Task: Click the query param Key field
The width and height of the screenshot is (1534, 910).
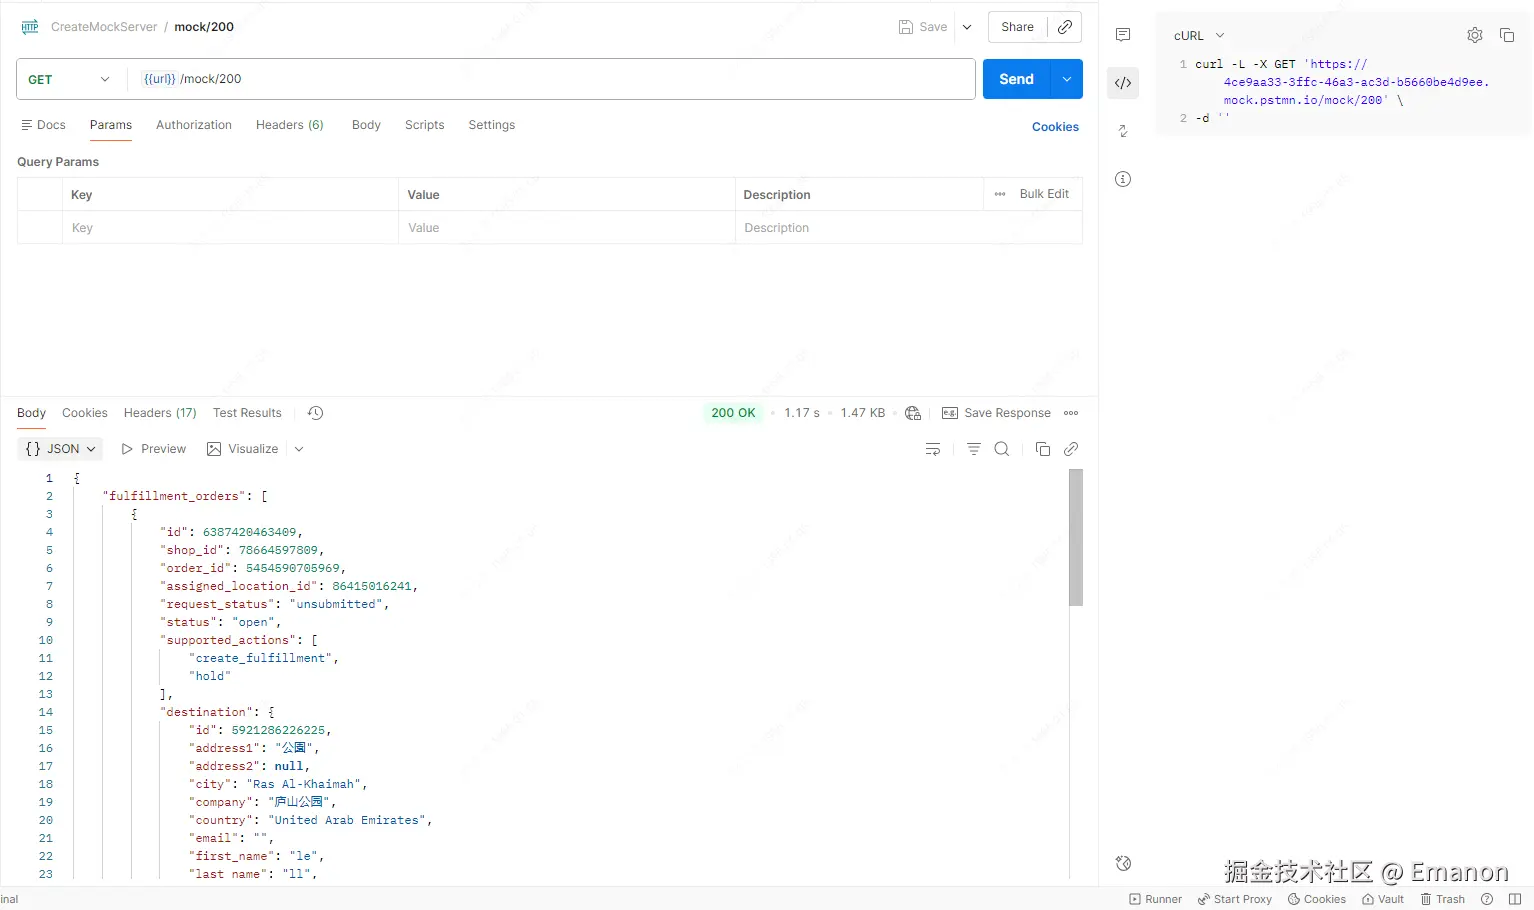Action: (x=230, y=228)
